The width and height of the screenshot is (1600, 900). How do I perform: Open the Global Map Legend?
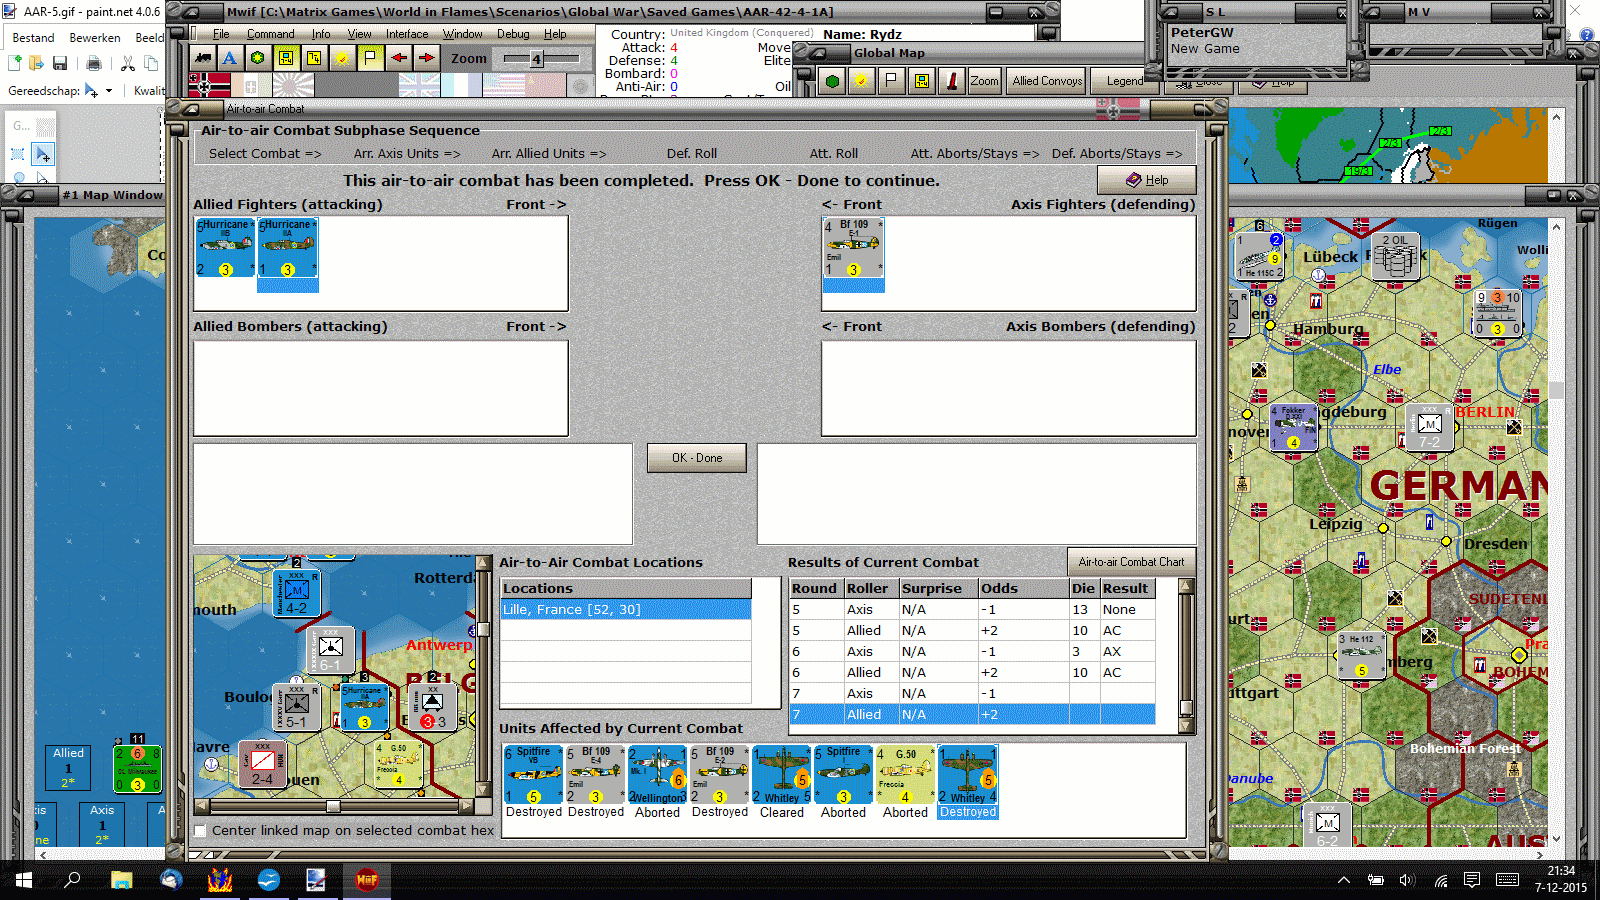(1125, 81)
